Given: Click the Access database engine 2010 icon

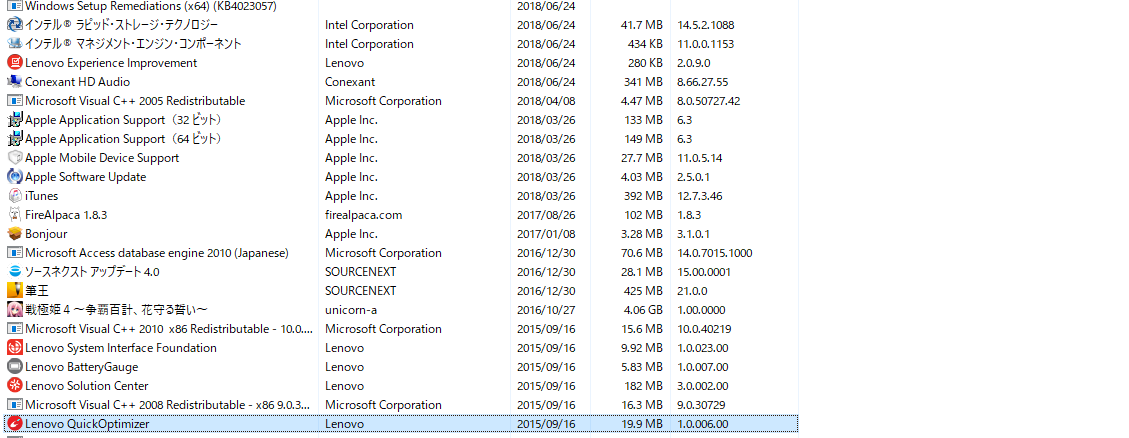Looking at the screenshot, I should [14, 253].
